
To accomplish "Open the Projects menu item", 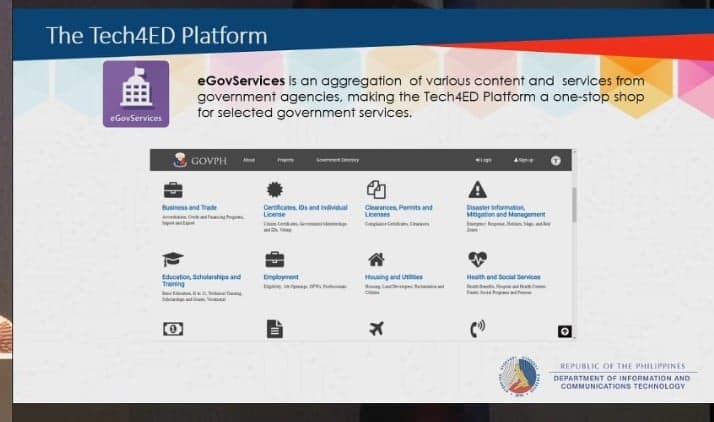I will click(285, 160).
